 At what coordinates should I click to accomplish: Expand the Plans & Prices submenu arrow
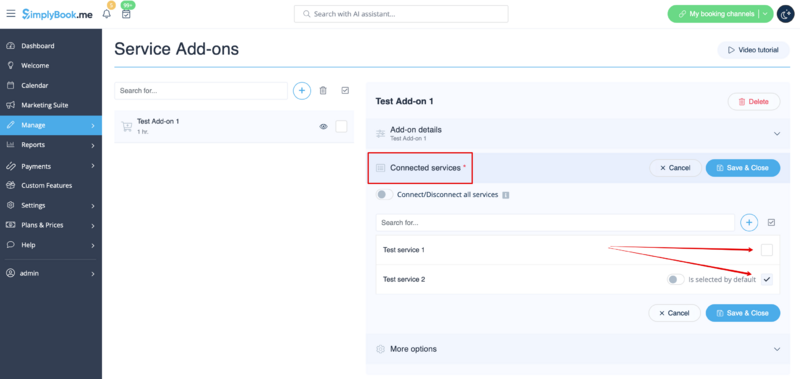[x=93, y=225]
